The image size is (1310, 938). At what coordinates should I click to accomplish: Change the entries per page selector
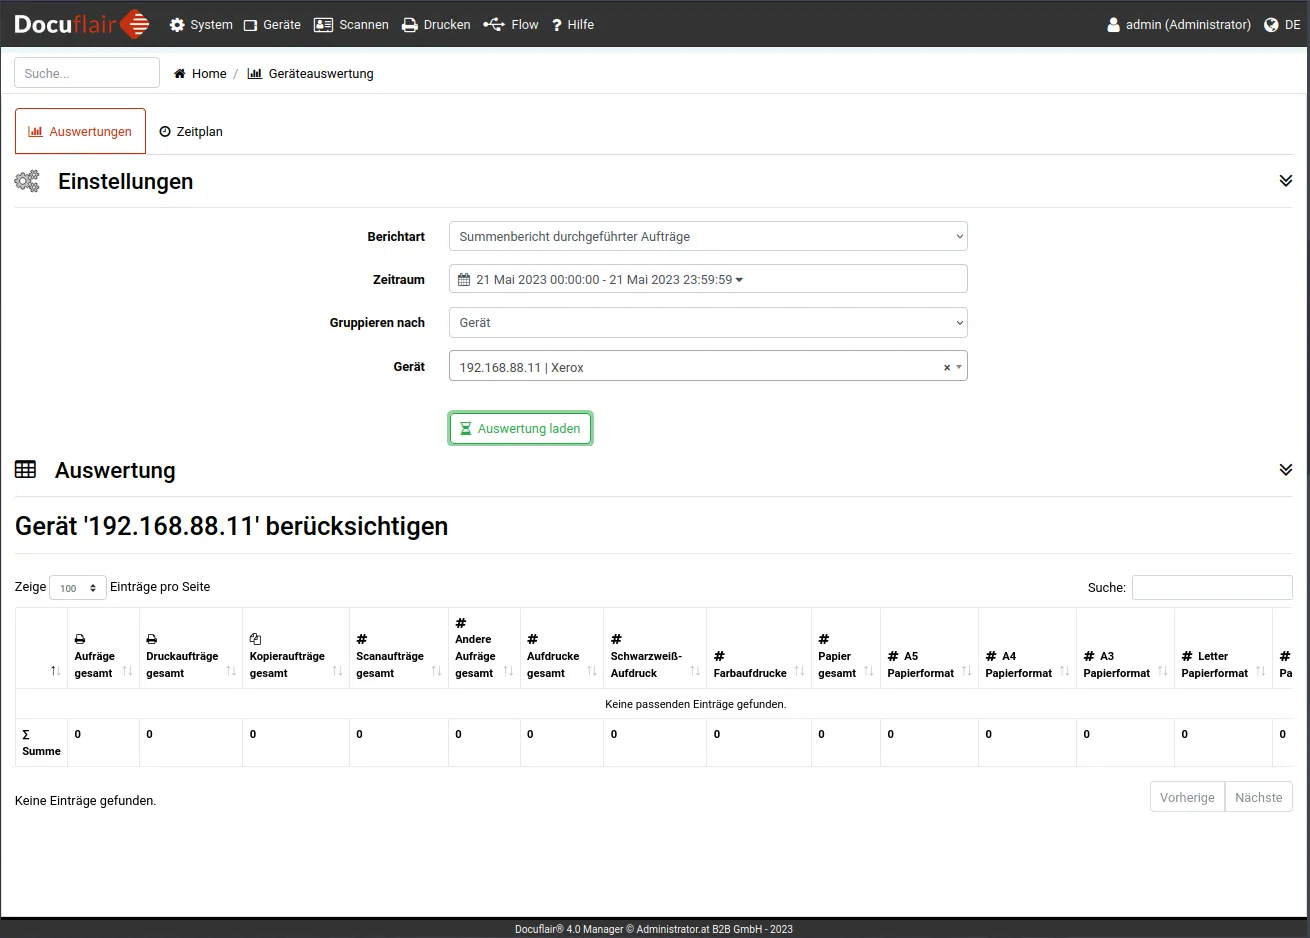pyautogui.click(x=78, y=588)
